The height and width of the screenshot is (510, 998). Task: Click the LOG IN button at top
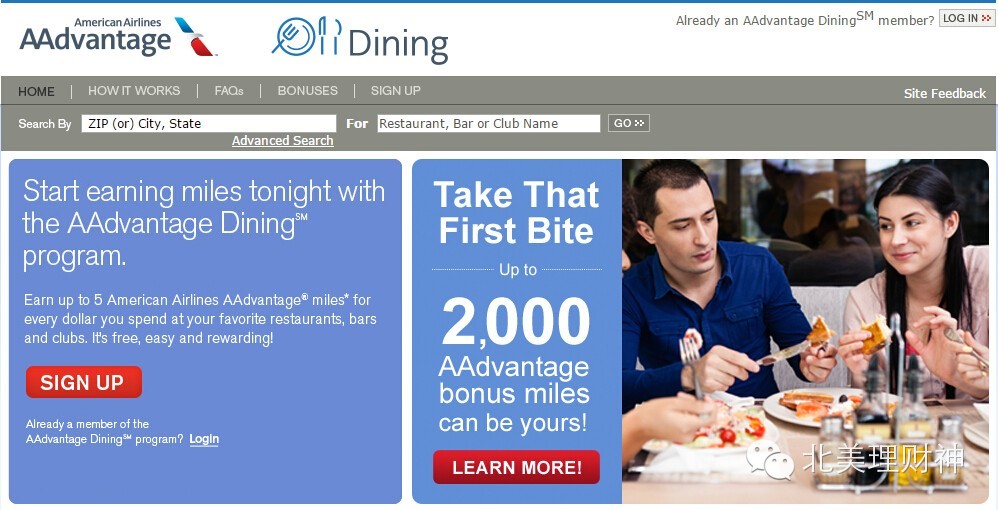[x=965, y=18]
